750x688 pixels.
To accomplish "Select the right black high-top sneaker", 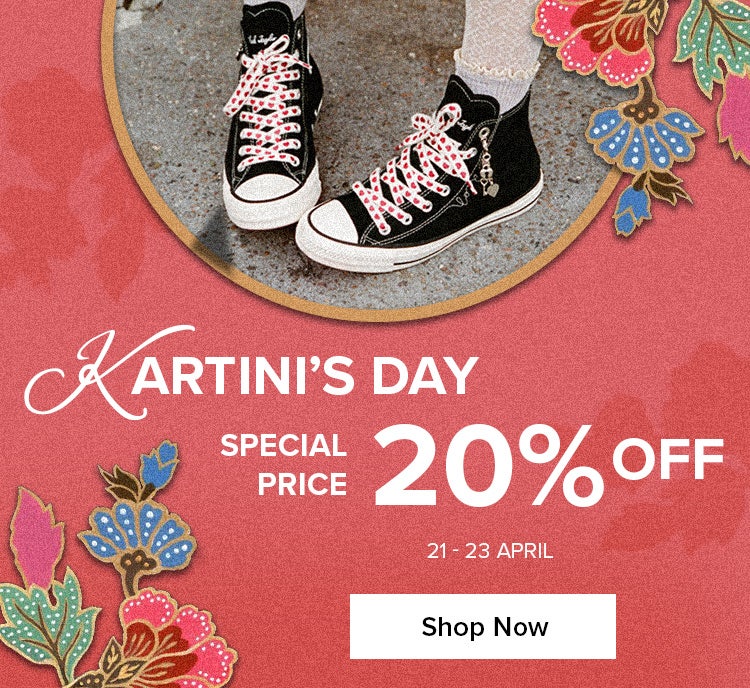I will tap(419, 176).
